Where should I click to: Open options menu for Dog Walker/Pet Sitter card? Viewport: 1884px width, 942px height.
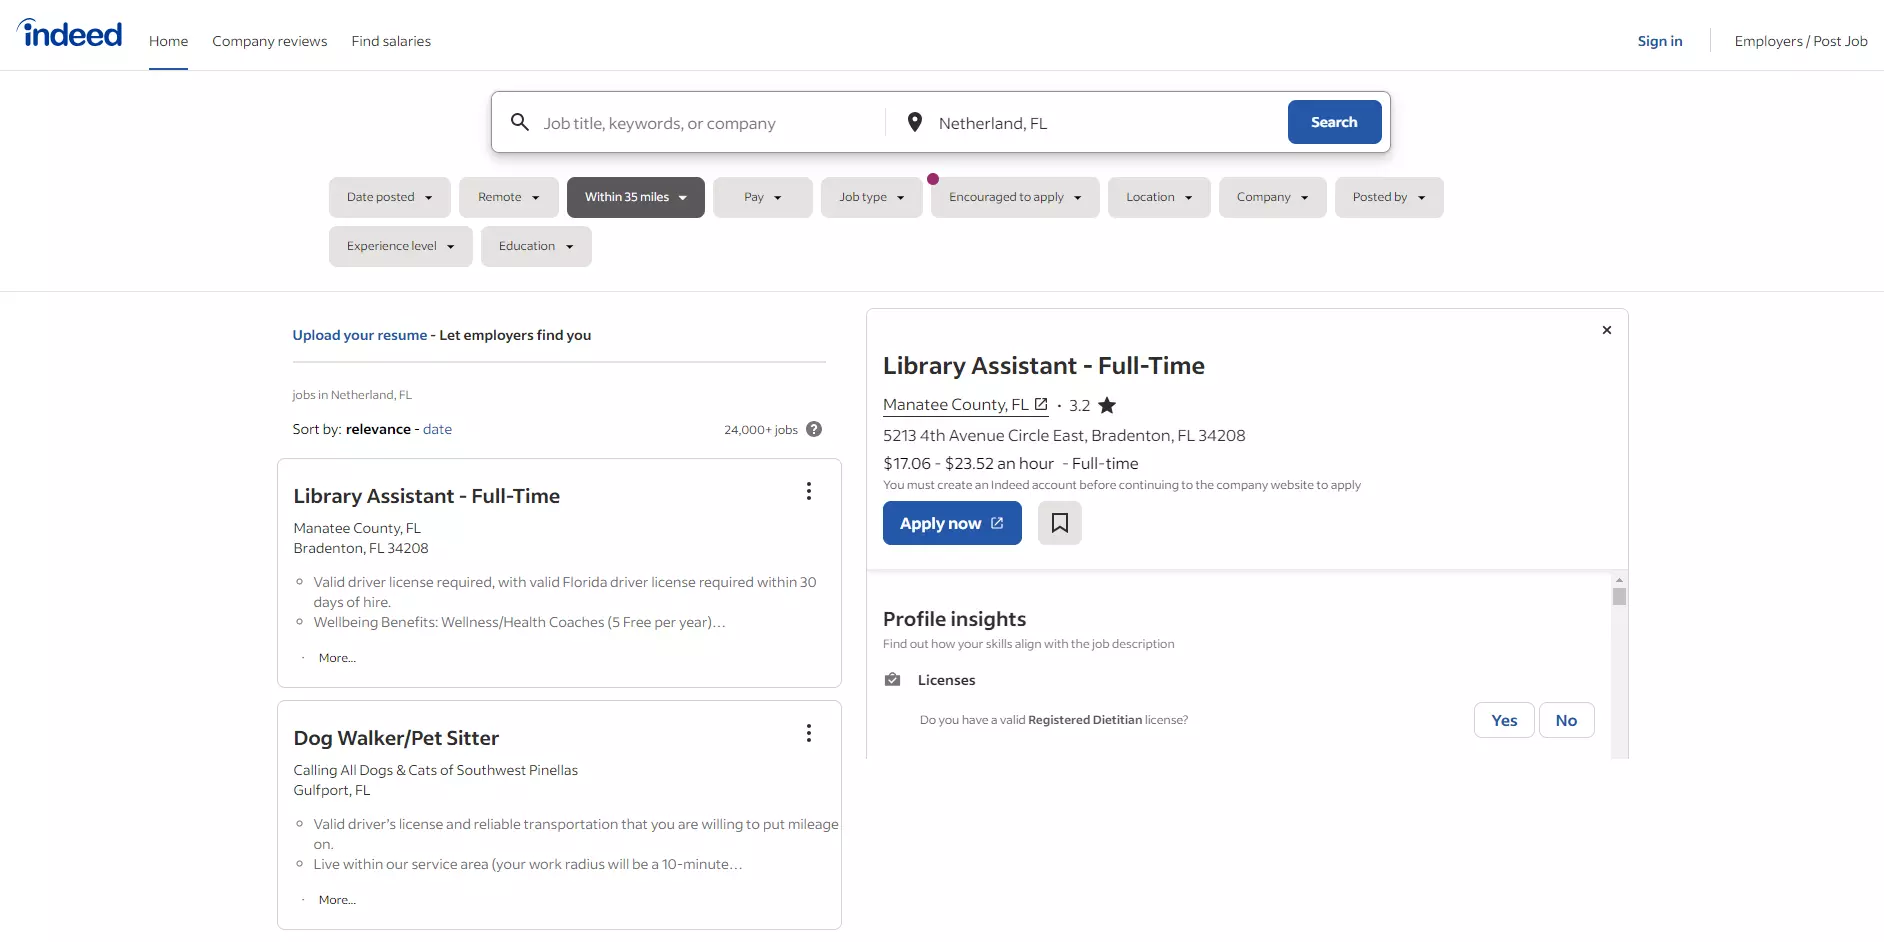(x=809, y=733)
